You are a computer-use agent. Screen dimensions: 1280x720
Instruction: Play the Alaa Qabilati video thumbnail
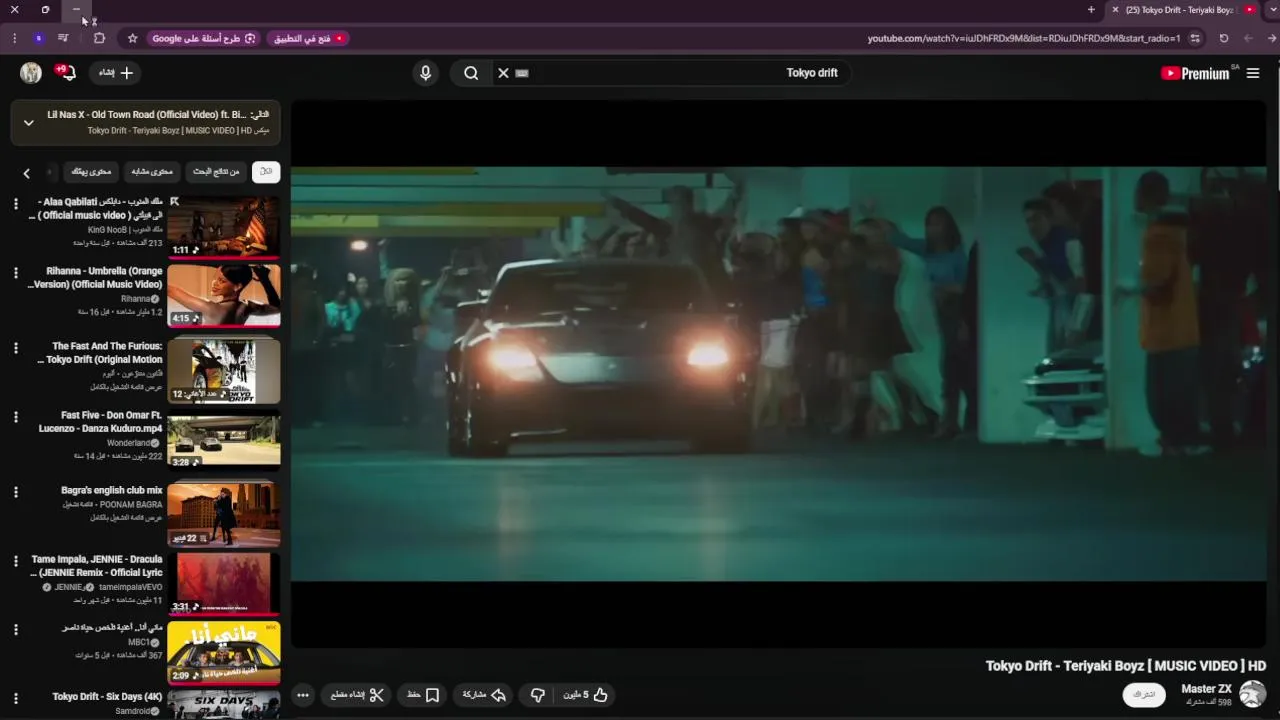tap(224, 226)
